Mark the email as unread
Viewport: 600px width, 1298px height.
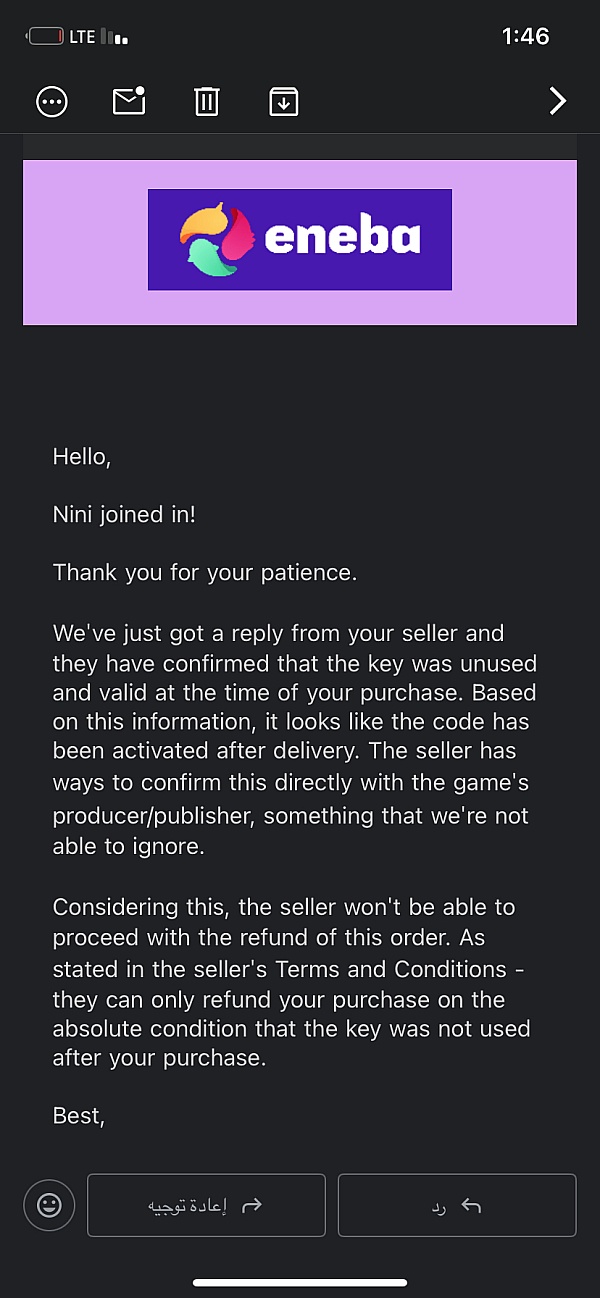tap(129, 100)
